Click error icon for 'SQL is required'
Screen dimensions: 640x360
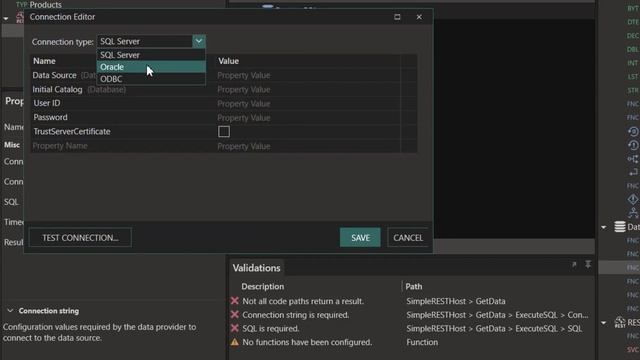[x=235, y=328]
